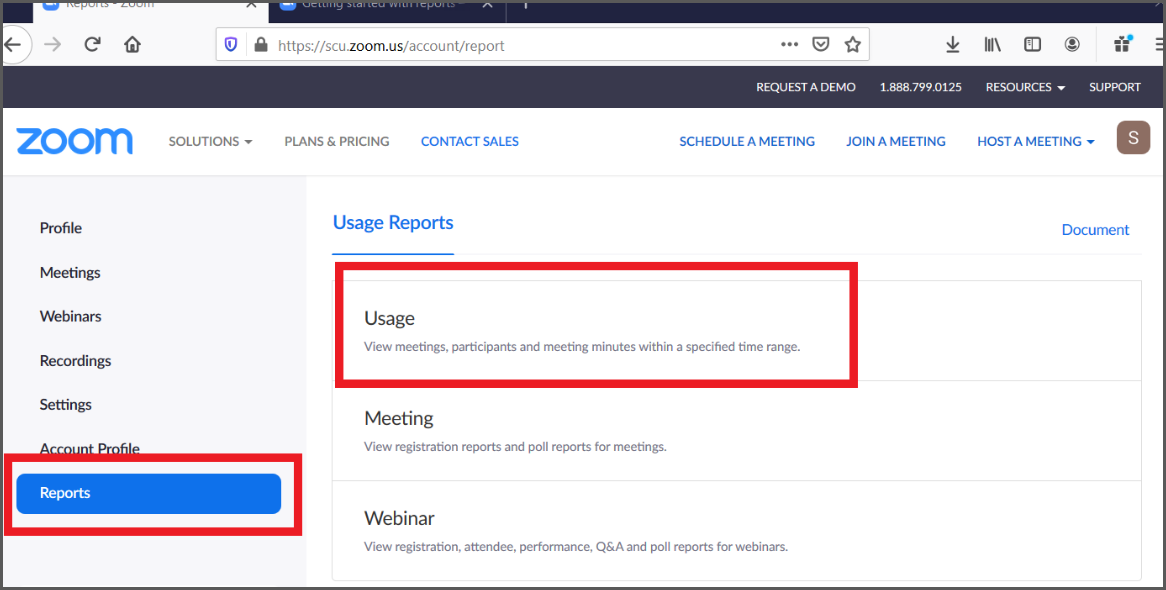Click the Zoom logo to go home
The height and width of the screenshot is (590, 1166).
click(x=74, y=141)
